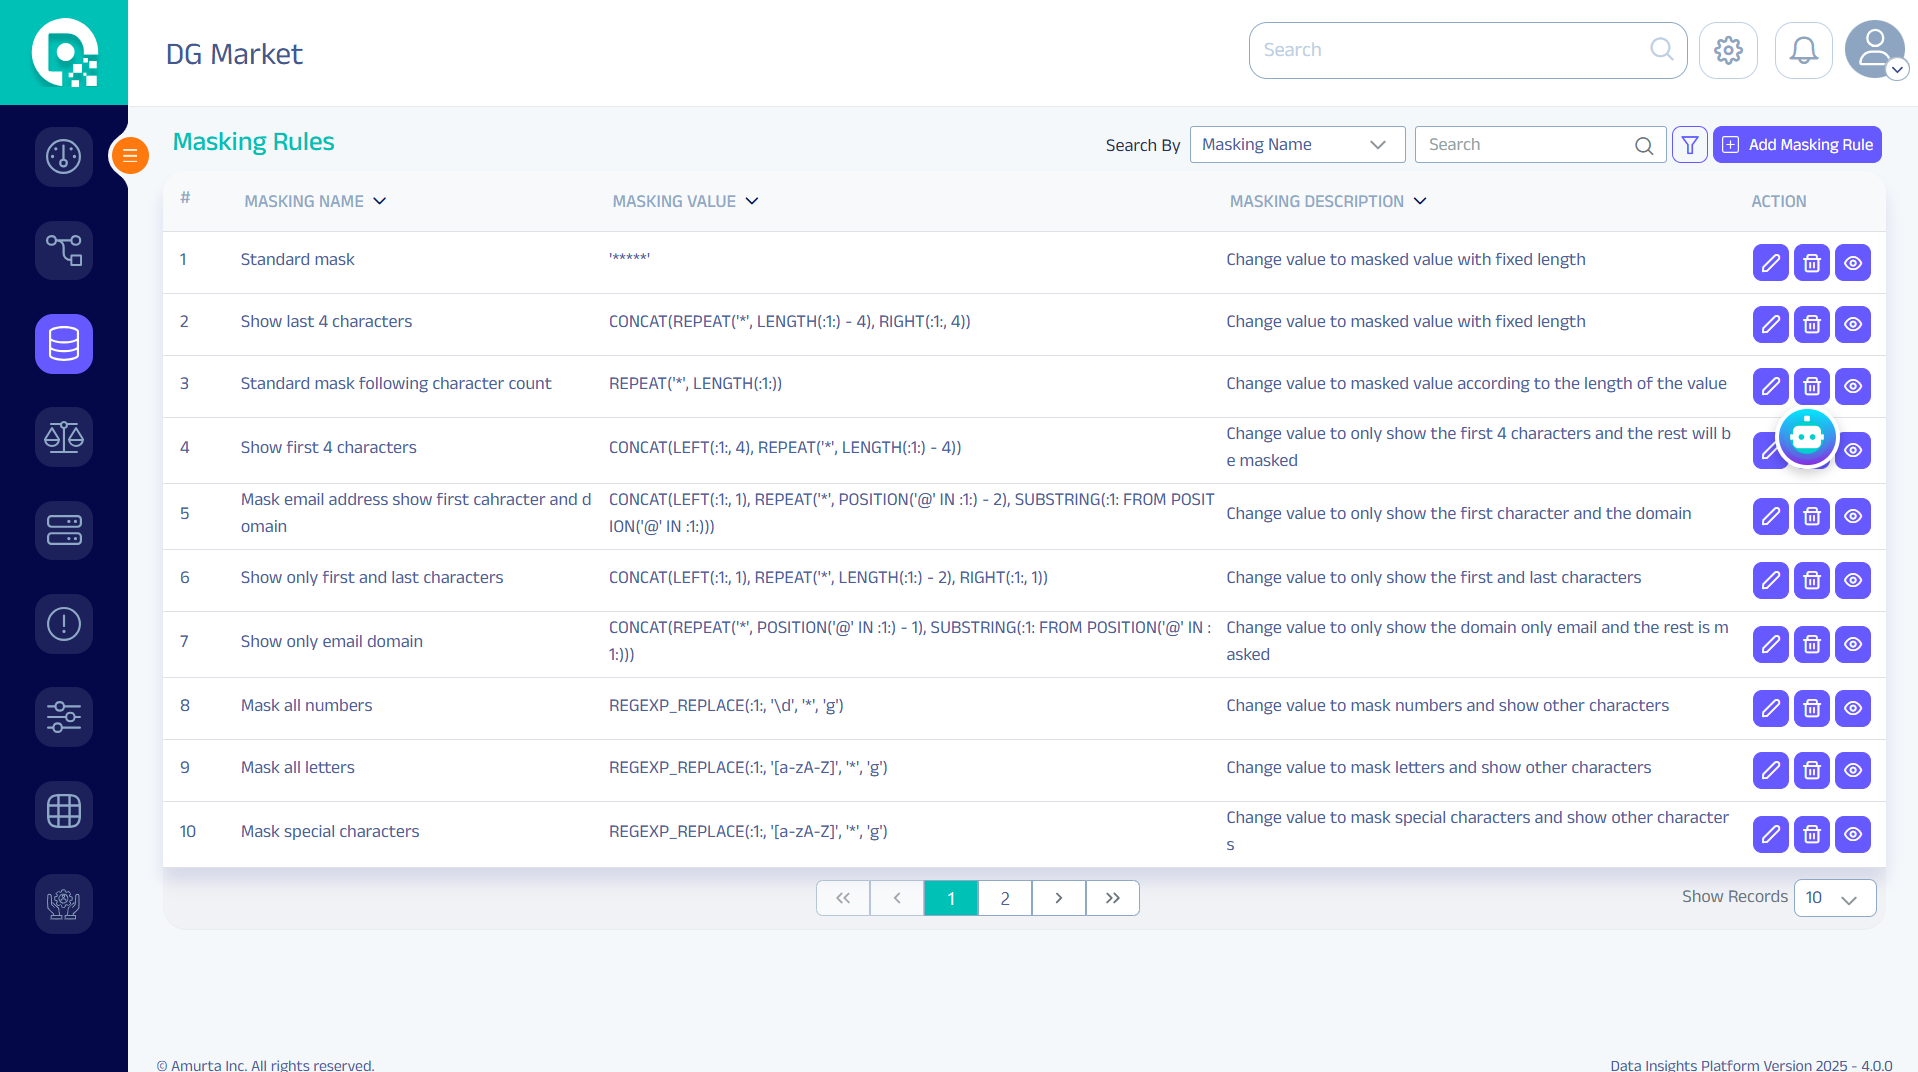This screenshot has height=1072, width=1918.
Task: Expand the Search By Masking Name dropdown
Action: (1296, 145)
